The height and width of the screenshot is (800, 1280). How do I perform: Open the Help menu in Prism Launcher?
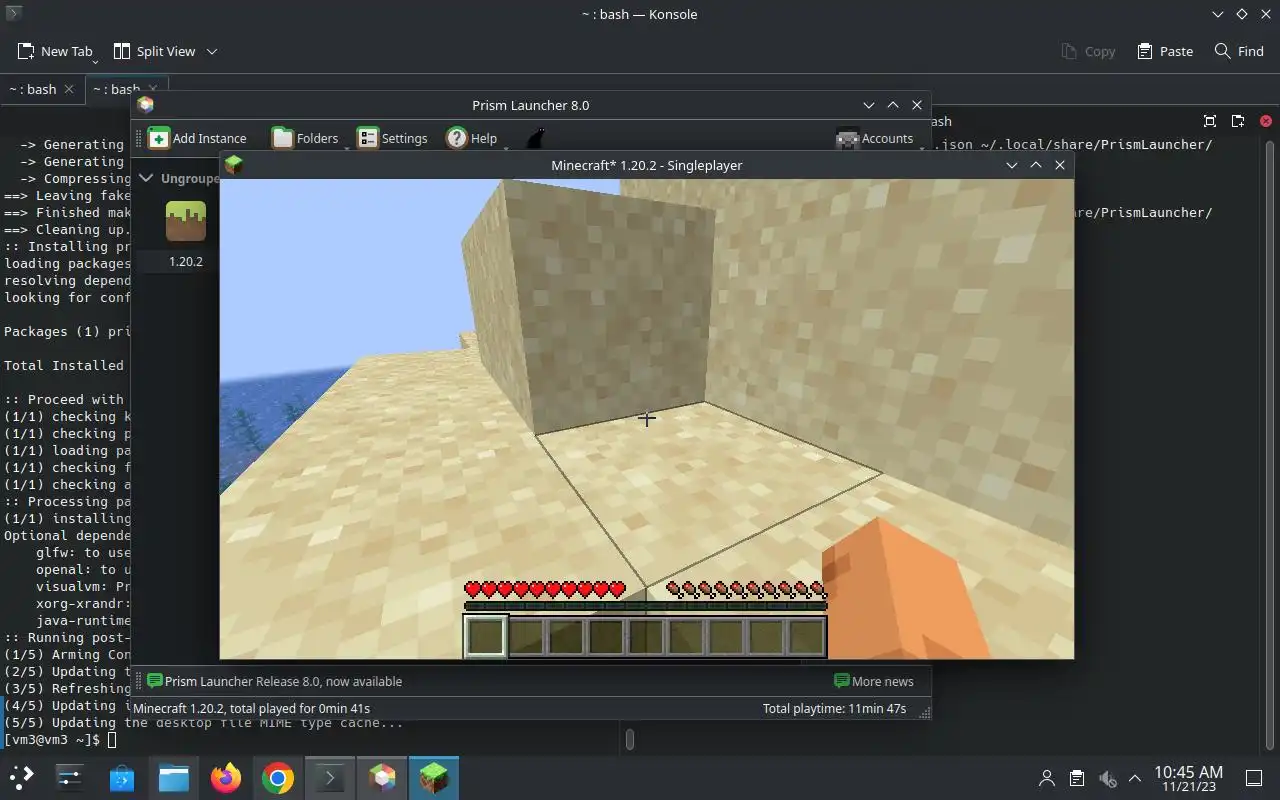[472, 138]
